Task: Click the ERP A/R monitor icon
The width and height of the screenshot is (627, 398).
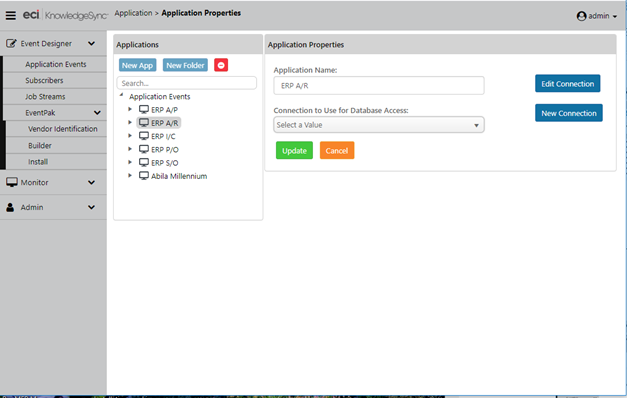Action: [144, 122]
